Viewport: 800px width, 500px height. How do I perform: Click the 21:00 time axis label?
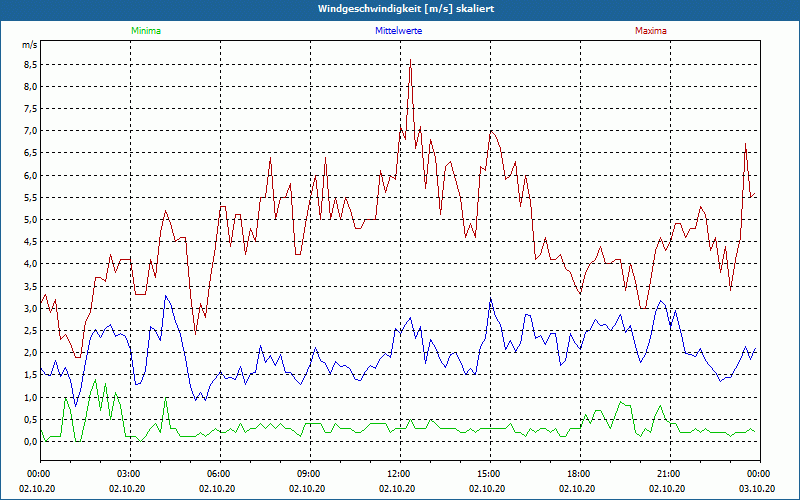pos(670,474)
